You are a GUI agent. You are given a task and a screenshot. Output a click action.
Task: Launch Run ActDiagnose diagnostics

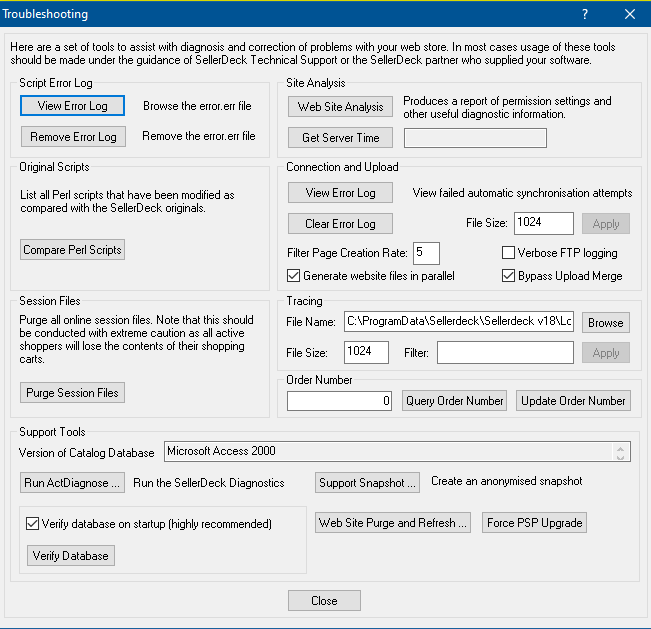tap(73, 483)
